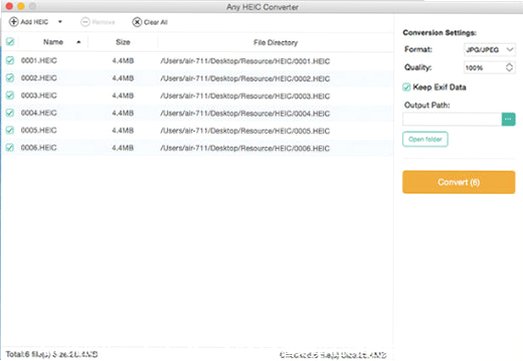The height and width of the screenshot is (361, 523).
Task: Uncheck the 0006.HEIC checkbox
Action: point(10,147)
